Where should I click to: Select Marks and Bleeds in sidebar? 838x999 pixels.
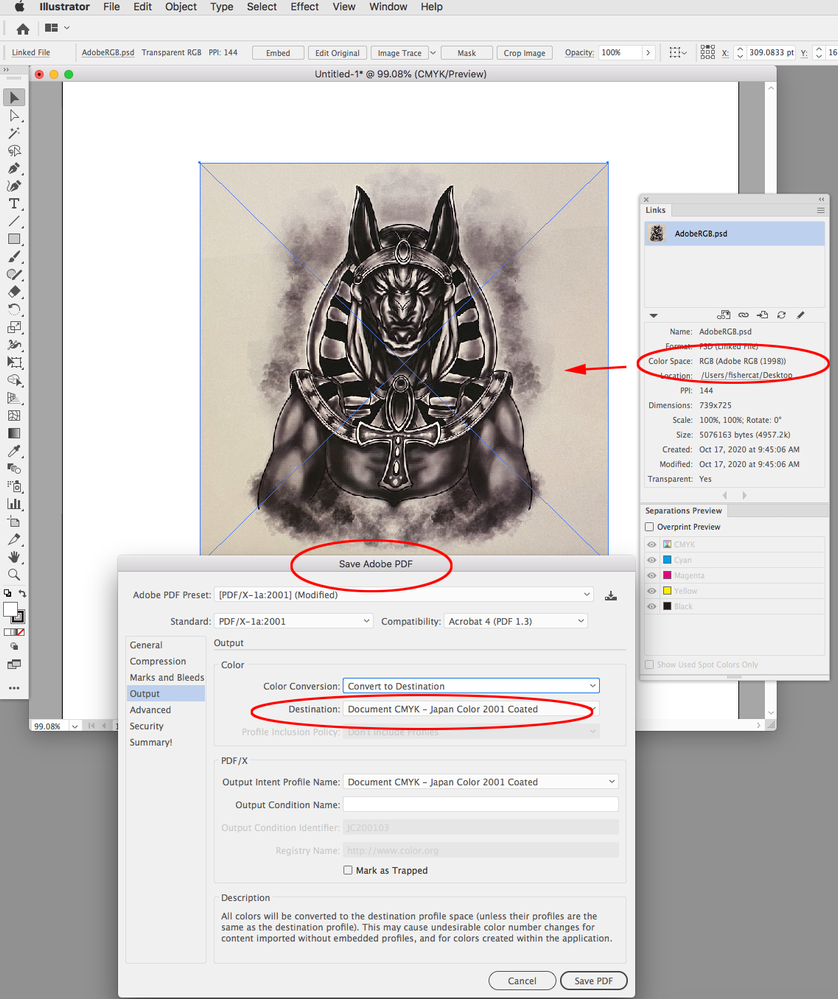click(167, 677)
